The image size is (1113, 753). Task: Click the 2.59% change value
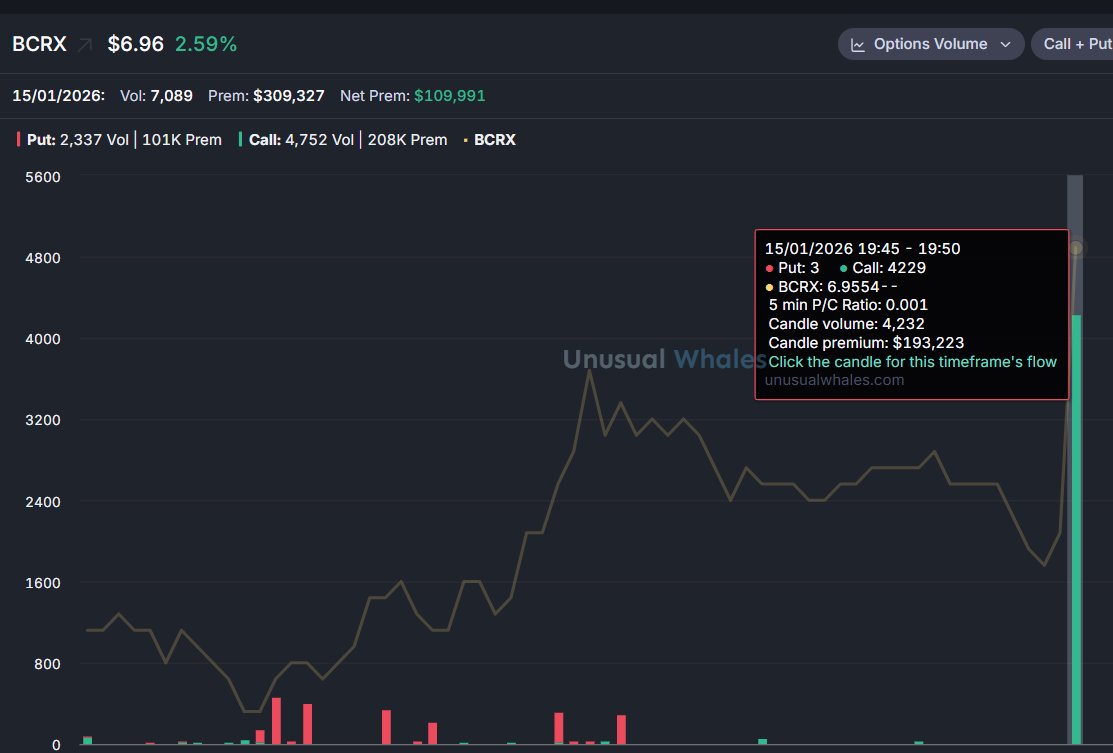click(206, 44)
